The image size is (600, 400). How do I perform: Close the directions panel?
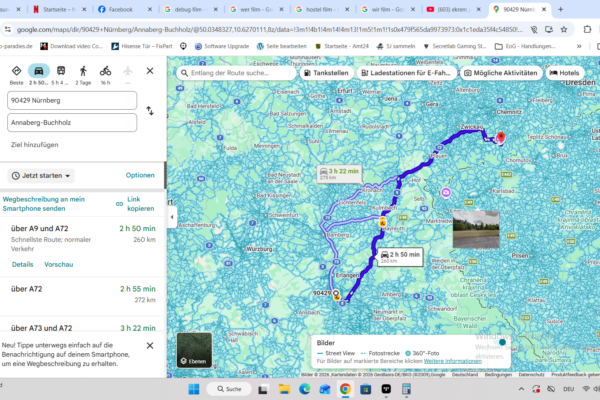[150, 71]
